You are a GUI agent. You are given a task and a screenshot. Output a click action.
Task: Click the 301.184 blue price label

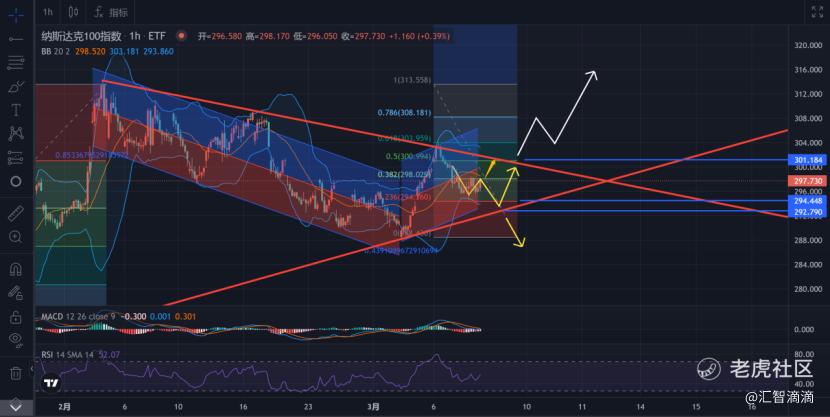(x=808, y=160)
